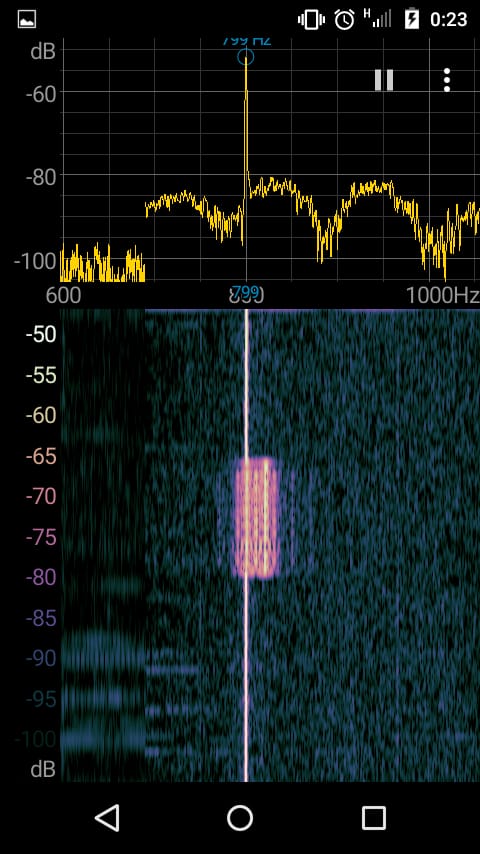Tap the Android home circle button

(240, 818)
